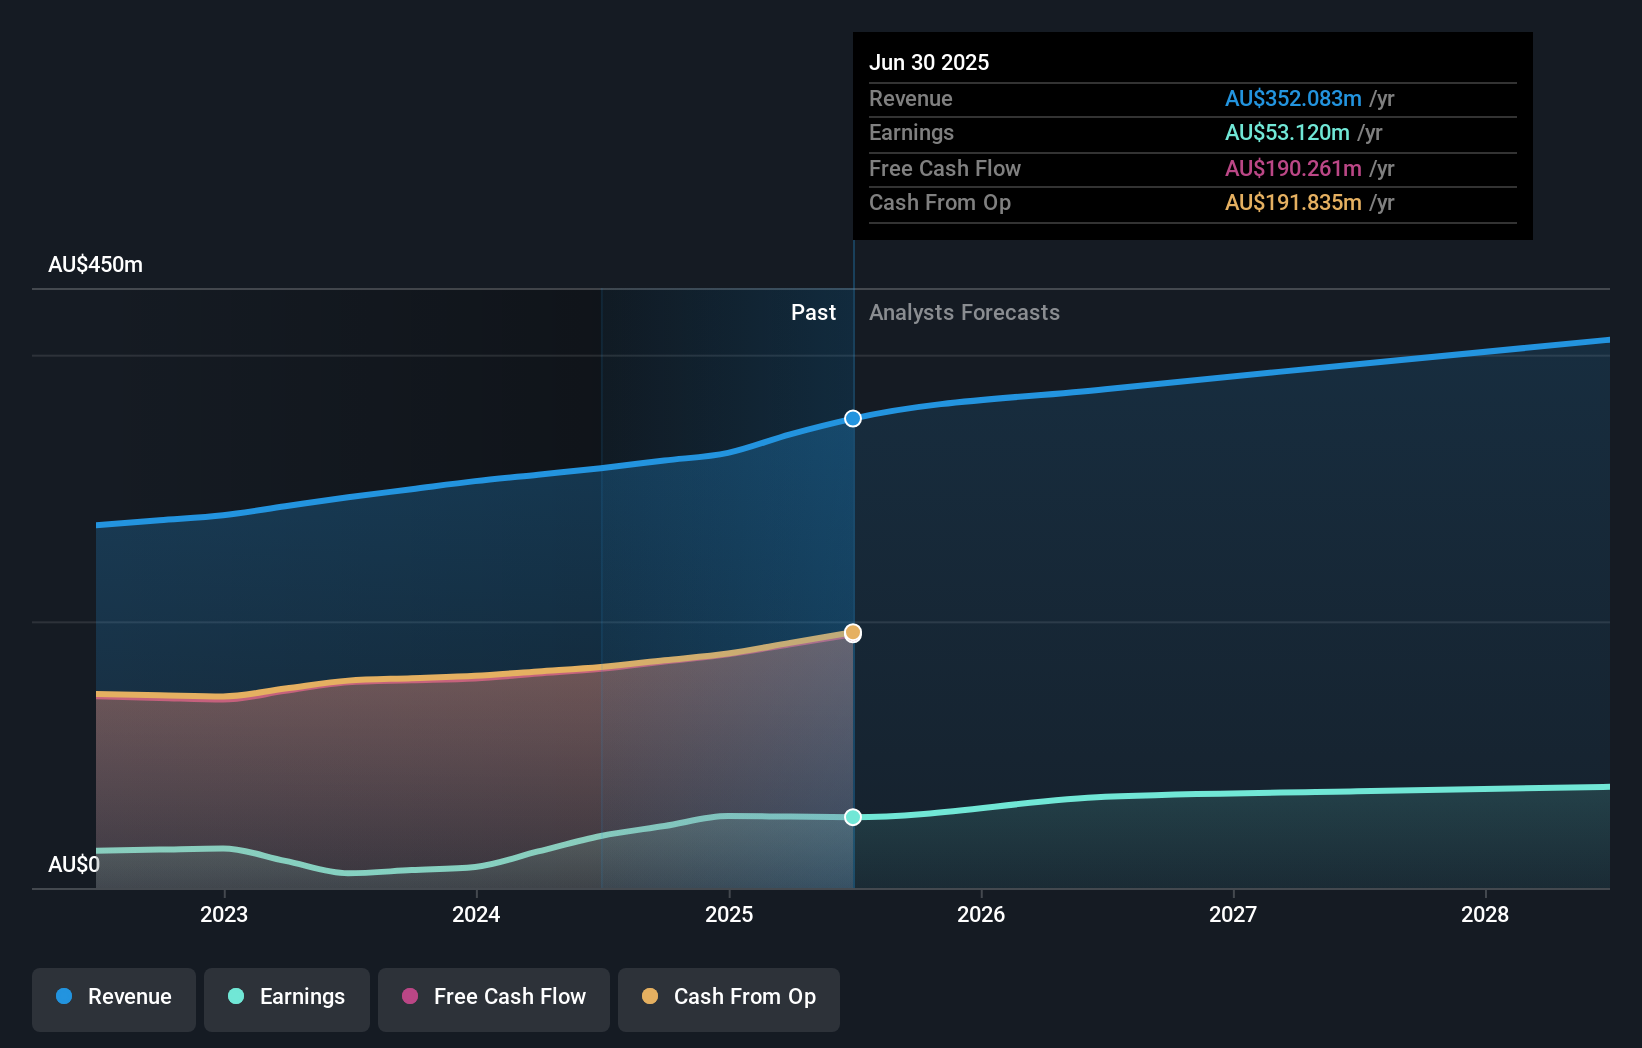Click the AU$190.261m Free Cash Flow value
The image size is (1642, 1048).
tap(1293, 168)
